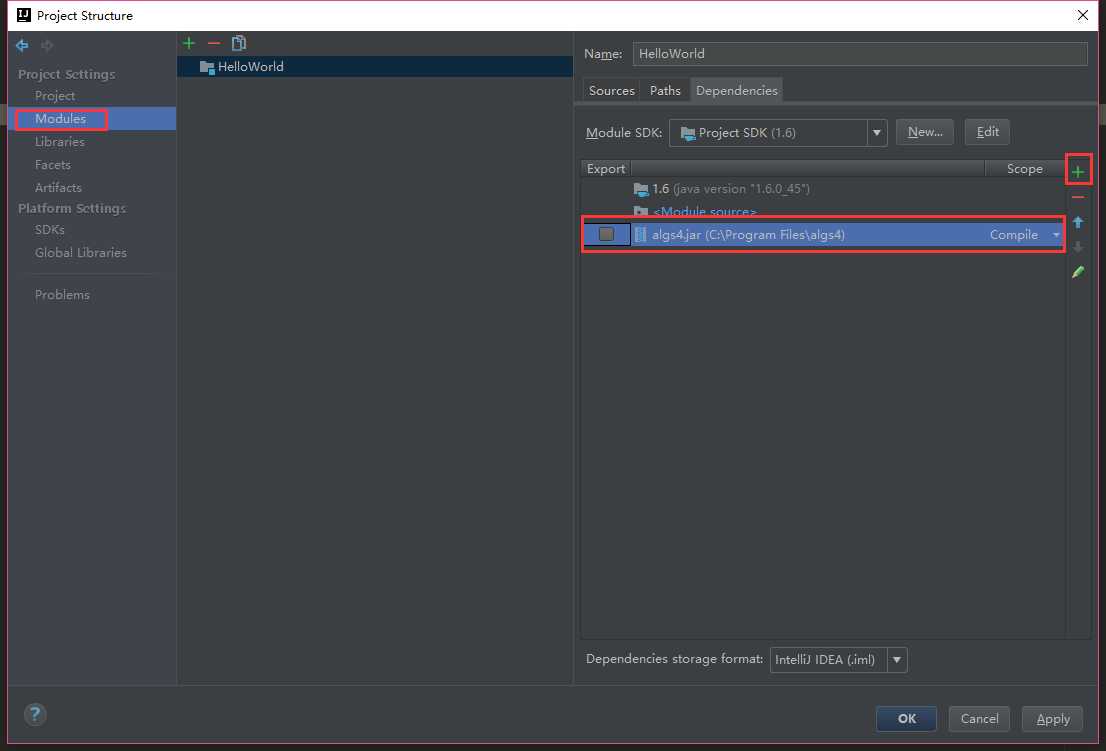Select HelloWorld module in the list
This screenshot has width=1106, height=751.
(x=375, y=67)
